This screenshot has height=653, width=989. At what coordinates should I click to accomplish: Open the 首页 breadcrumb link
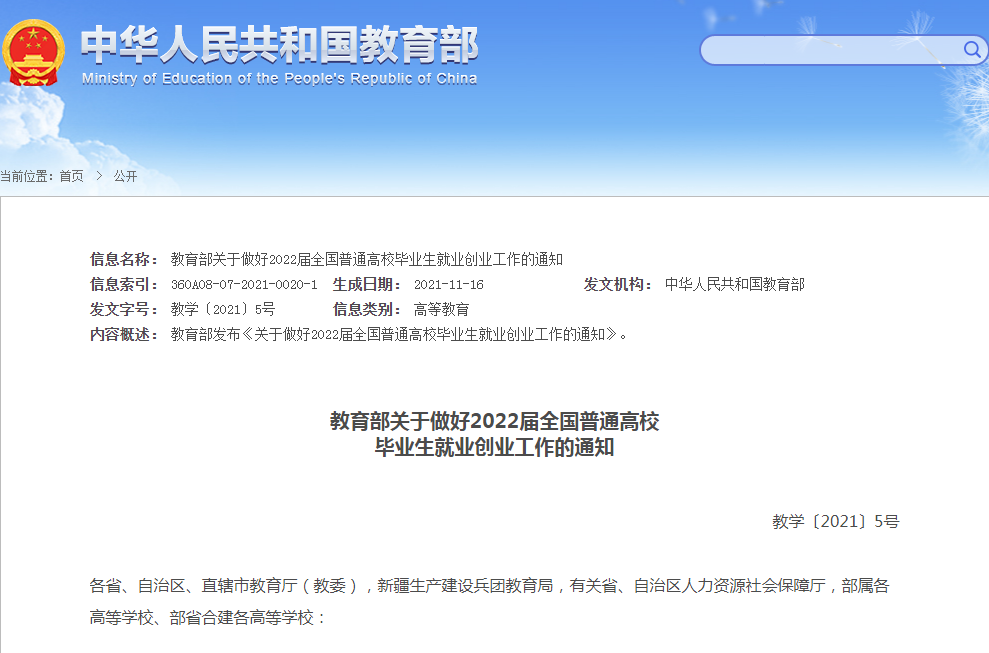tap(71, 176)
